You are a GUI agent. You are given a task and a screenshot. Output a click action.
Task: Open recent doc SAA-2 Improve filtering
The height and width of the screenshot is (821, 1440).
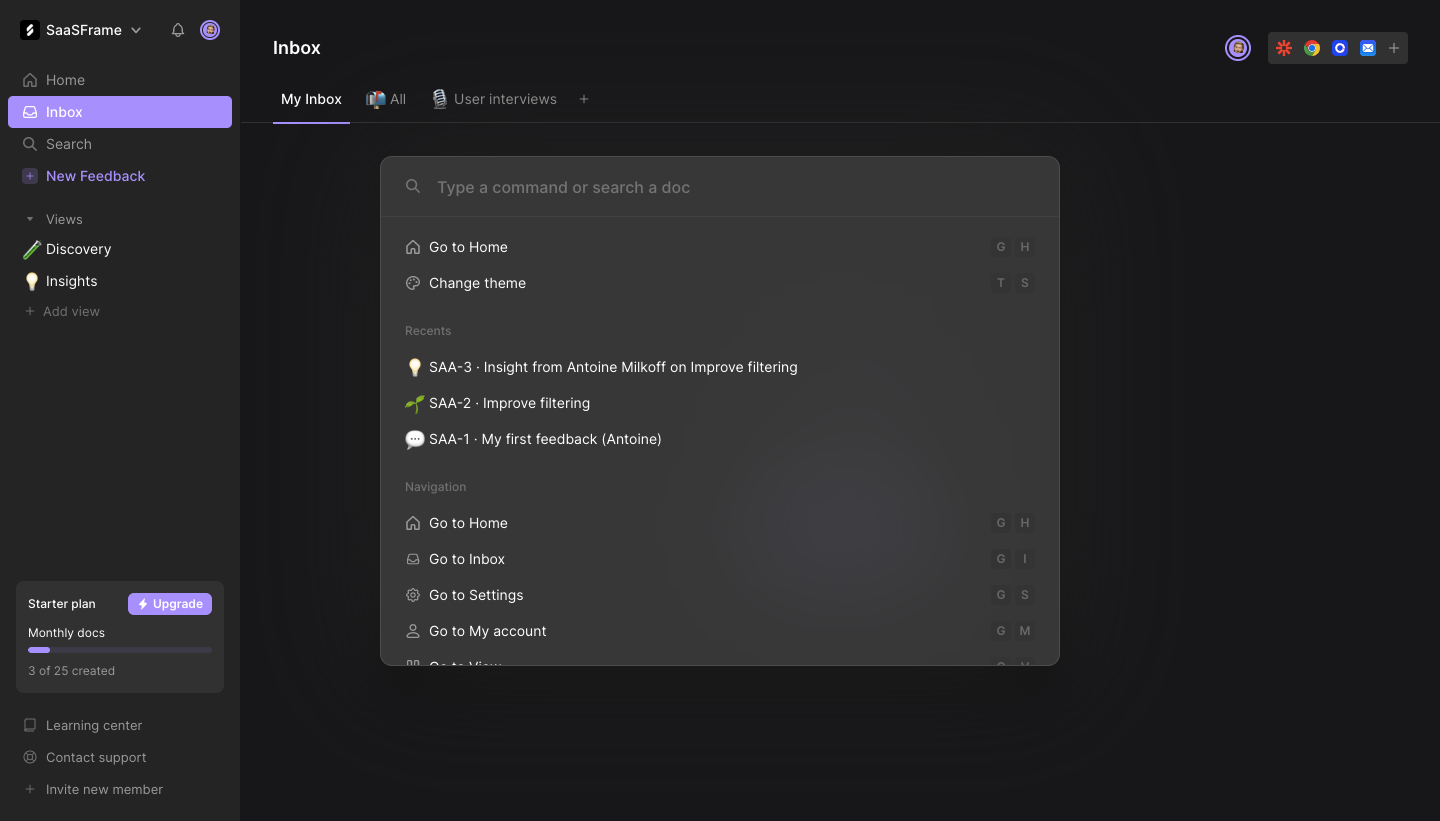[720, 403]
